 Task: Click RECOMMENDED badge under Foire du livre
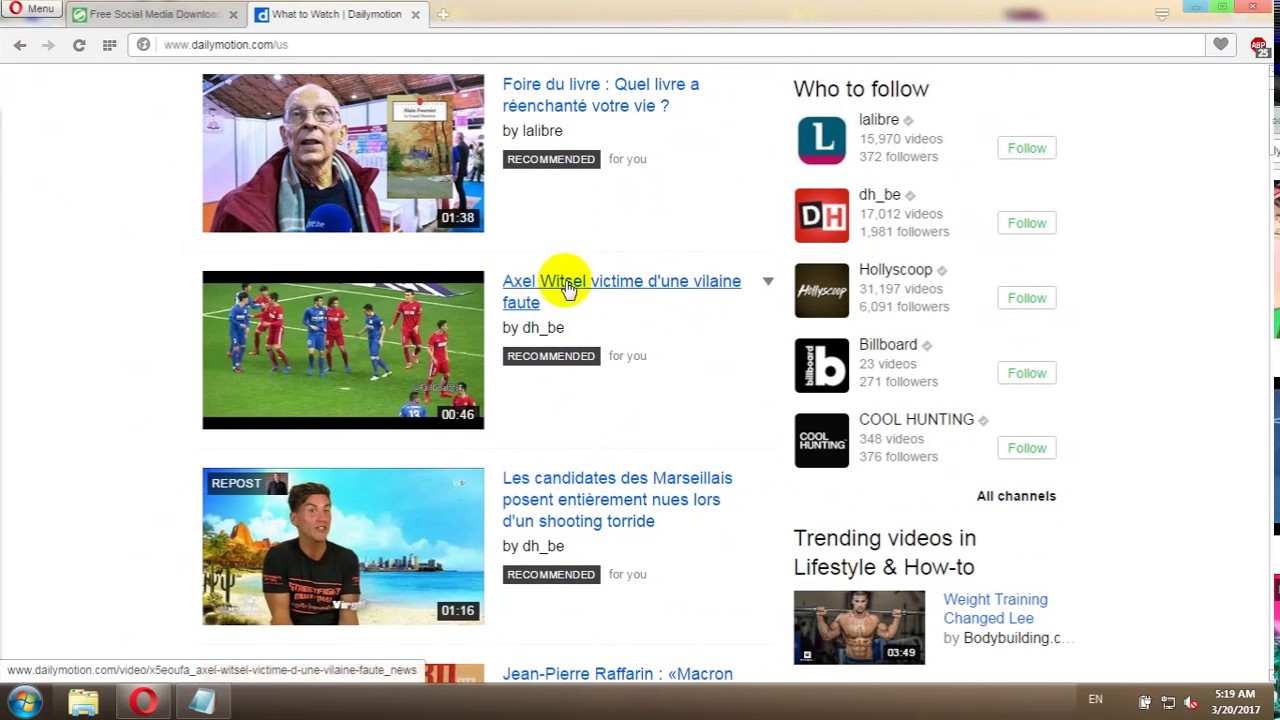pos(551,159)
